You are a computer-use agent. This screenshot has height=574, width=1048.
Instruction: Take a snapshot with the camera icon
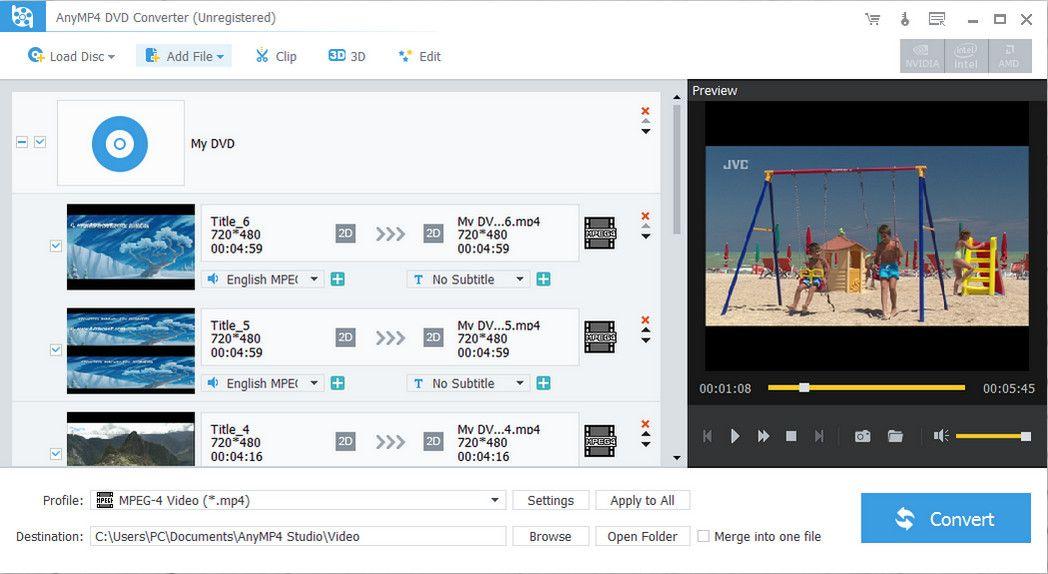(862, 436)
